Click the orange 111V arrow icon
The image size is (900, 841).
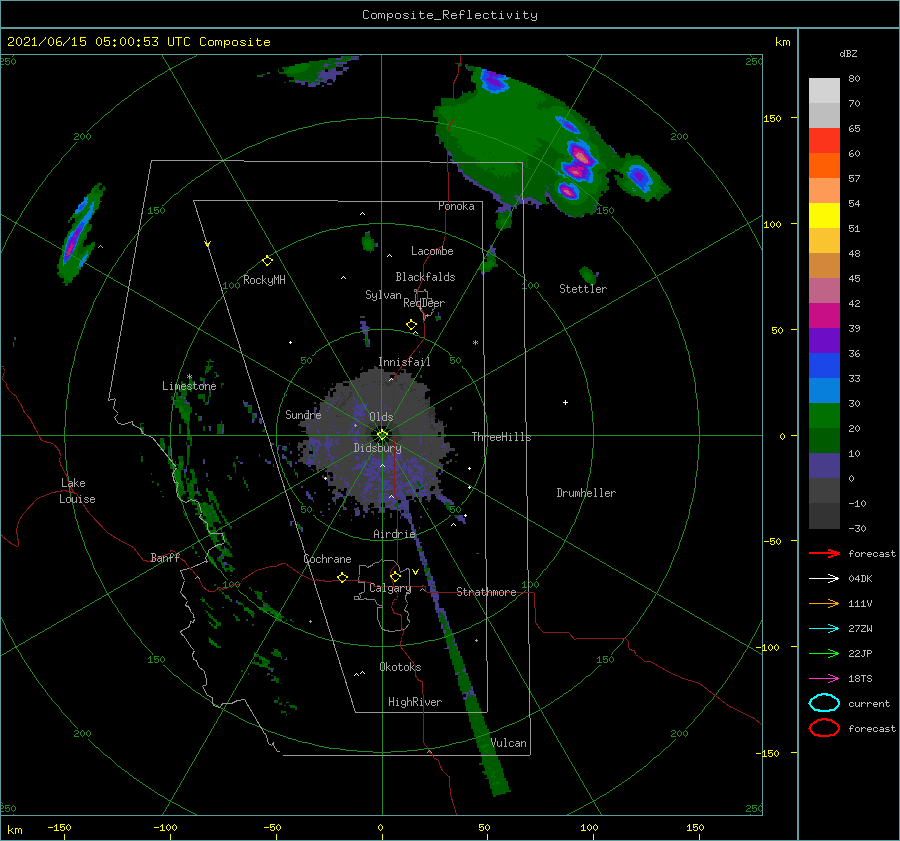[x=824, y=603]
